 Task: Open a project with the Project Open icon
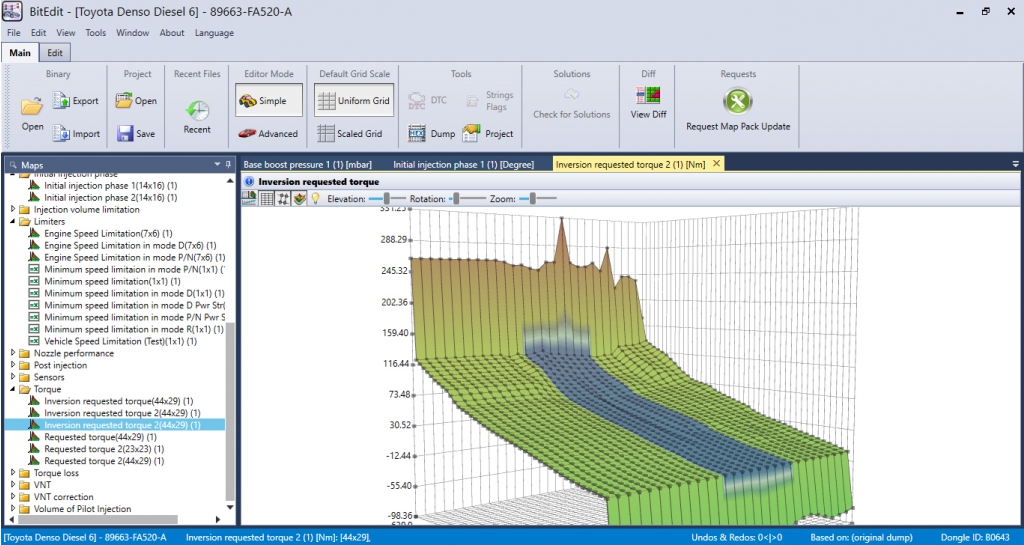click(x=123, y=101)
